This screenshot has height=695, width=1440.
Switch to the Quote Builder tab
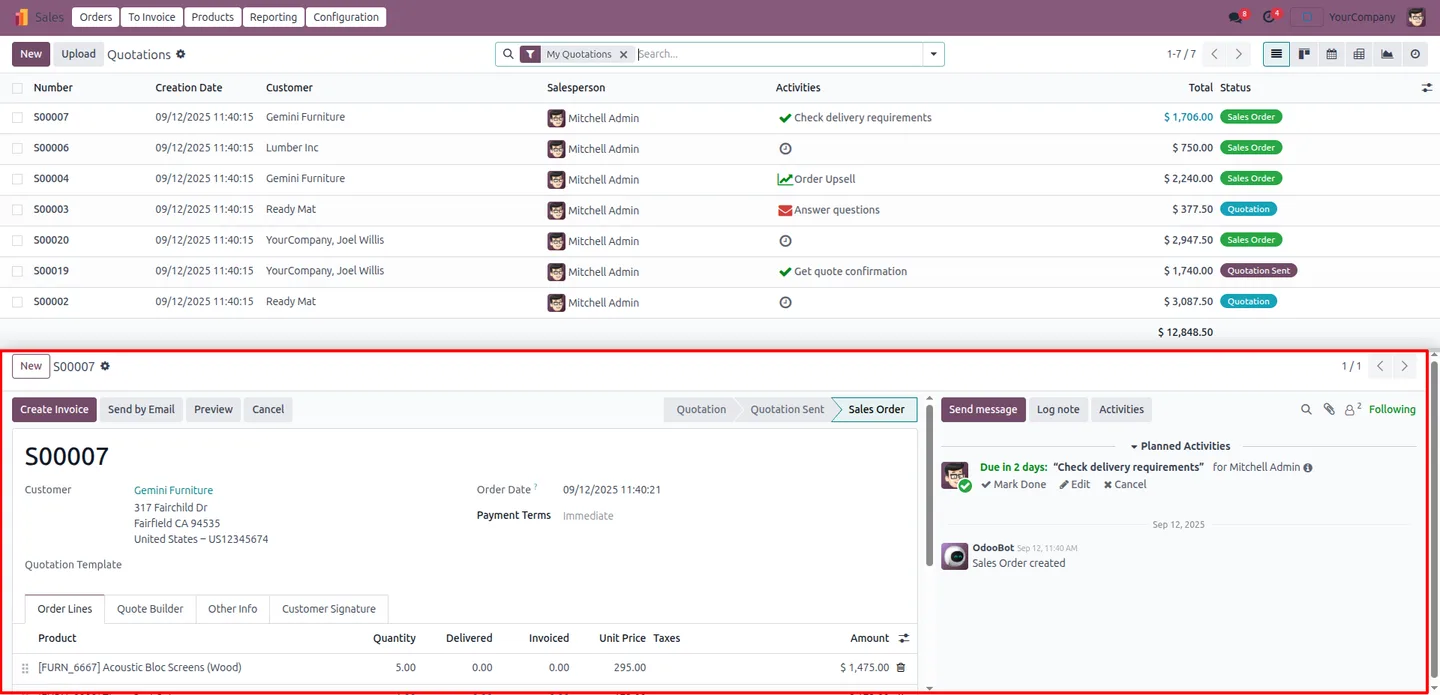(150, 609)
